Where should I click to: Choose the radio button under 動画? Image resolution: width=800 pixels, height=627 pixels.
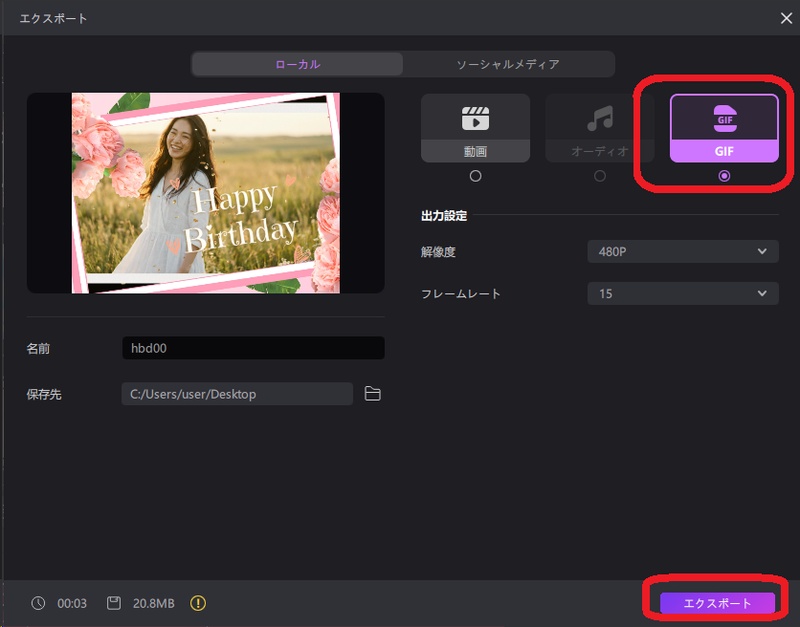[476, 176]
